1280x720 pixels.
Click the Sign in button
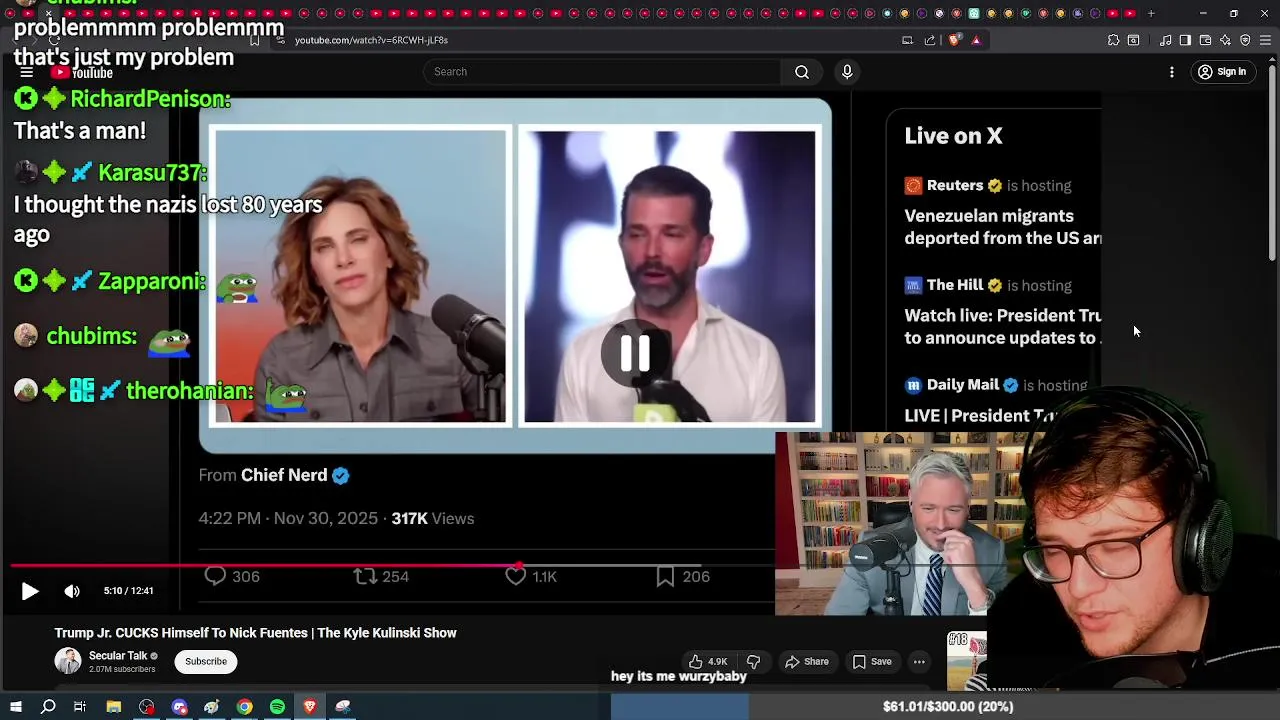click(1222, 72)
